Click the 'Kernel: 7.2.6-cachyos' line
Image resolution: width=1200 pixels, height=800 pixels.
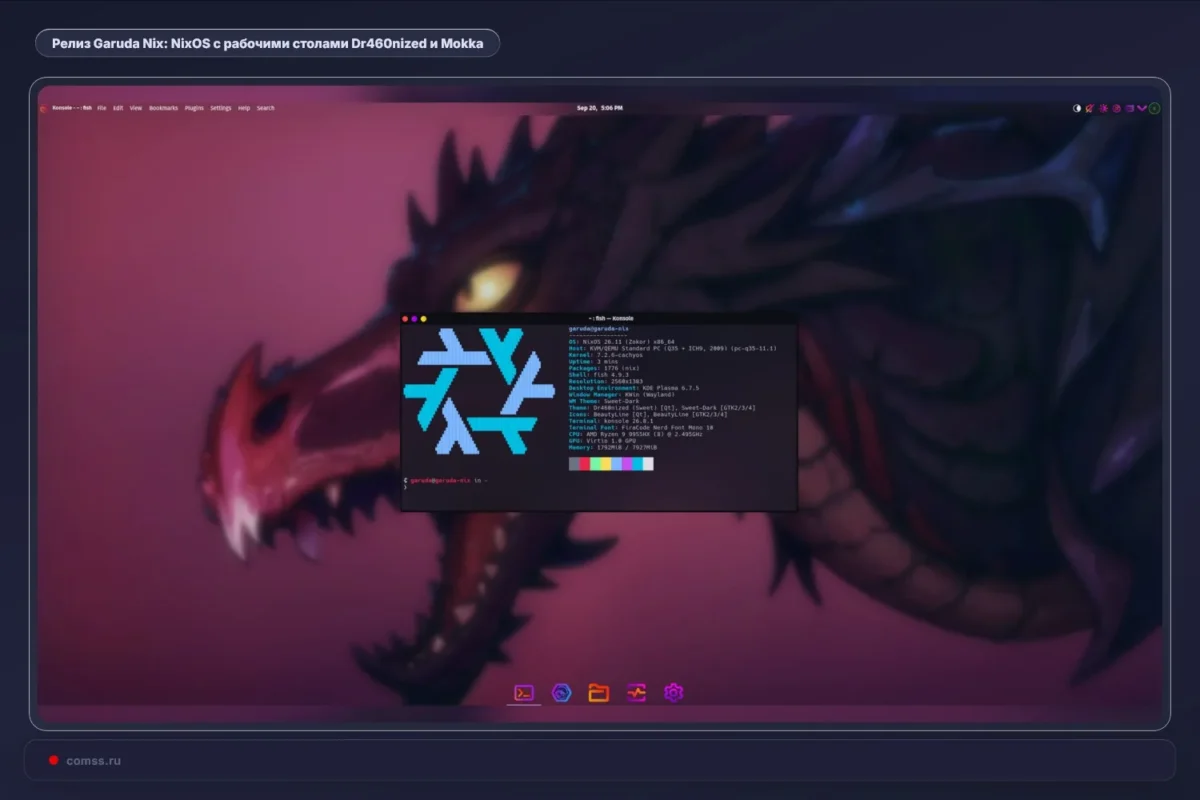pyautogui.click(x=606, y=355)
